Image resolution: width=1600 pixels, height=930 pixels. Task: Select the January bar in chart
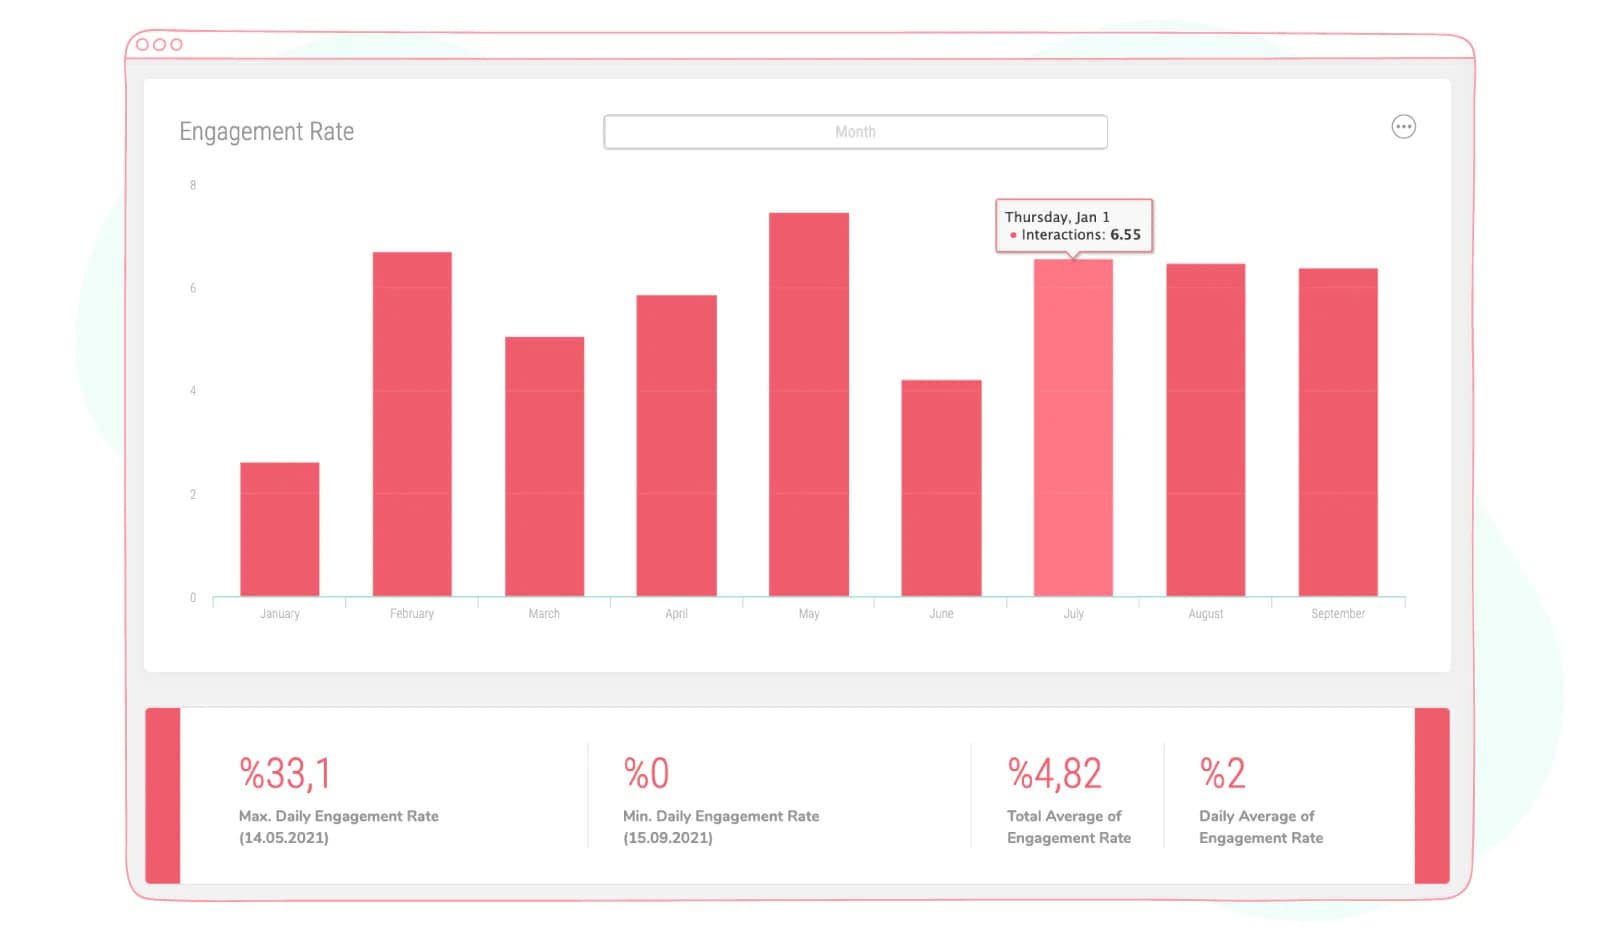(x=280, y=529)
